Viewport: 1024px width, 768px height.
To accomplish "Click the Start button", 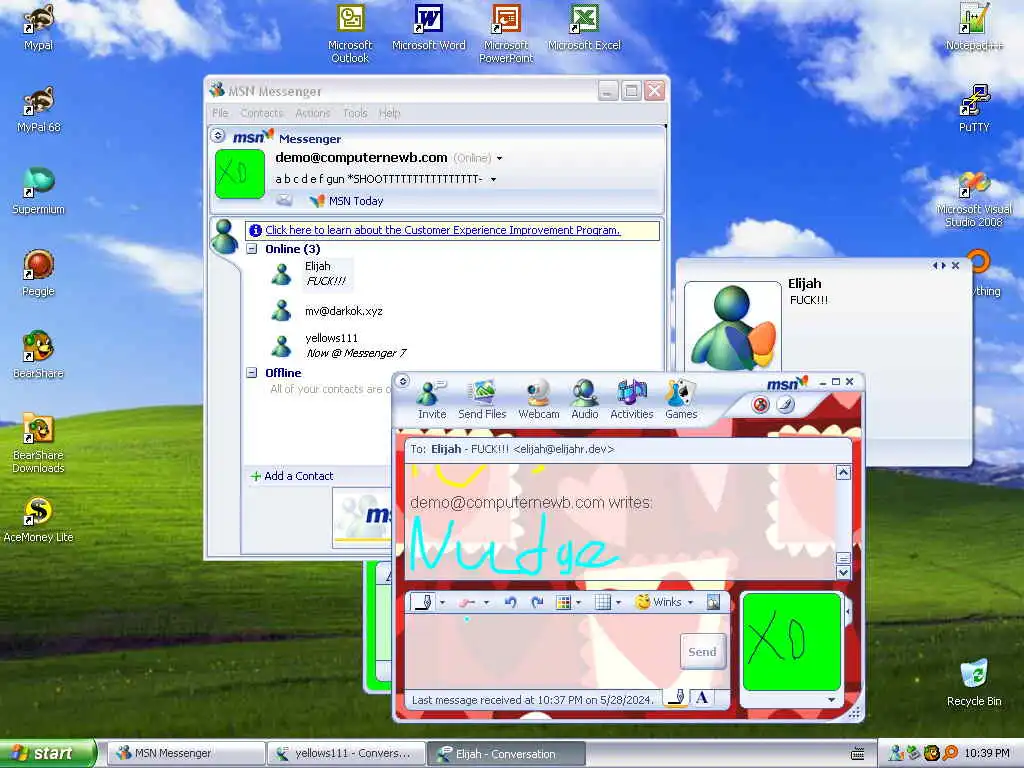I will [48, 753].
